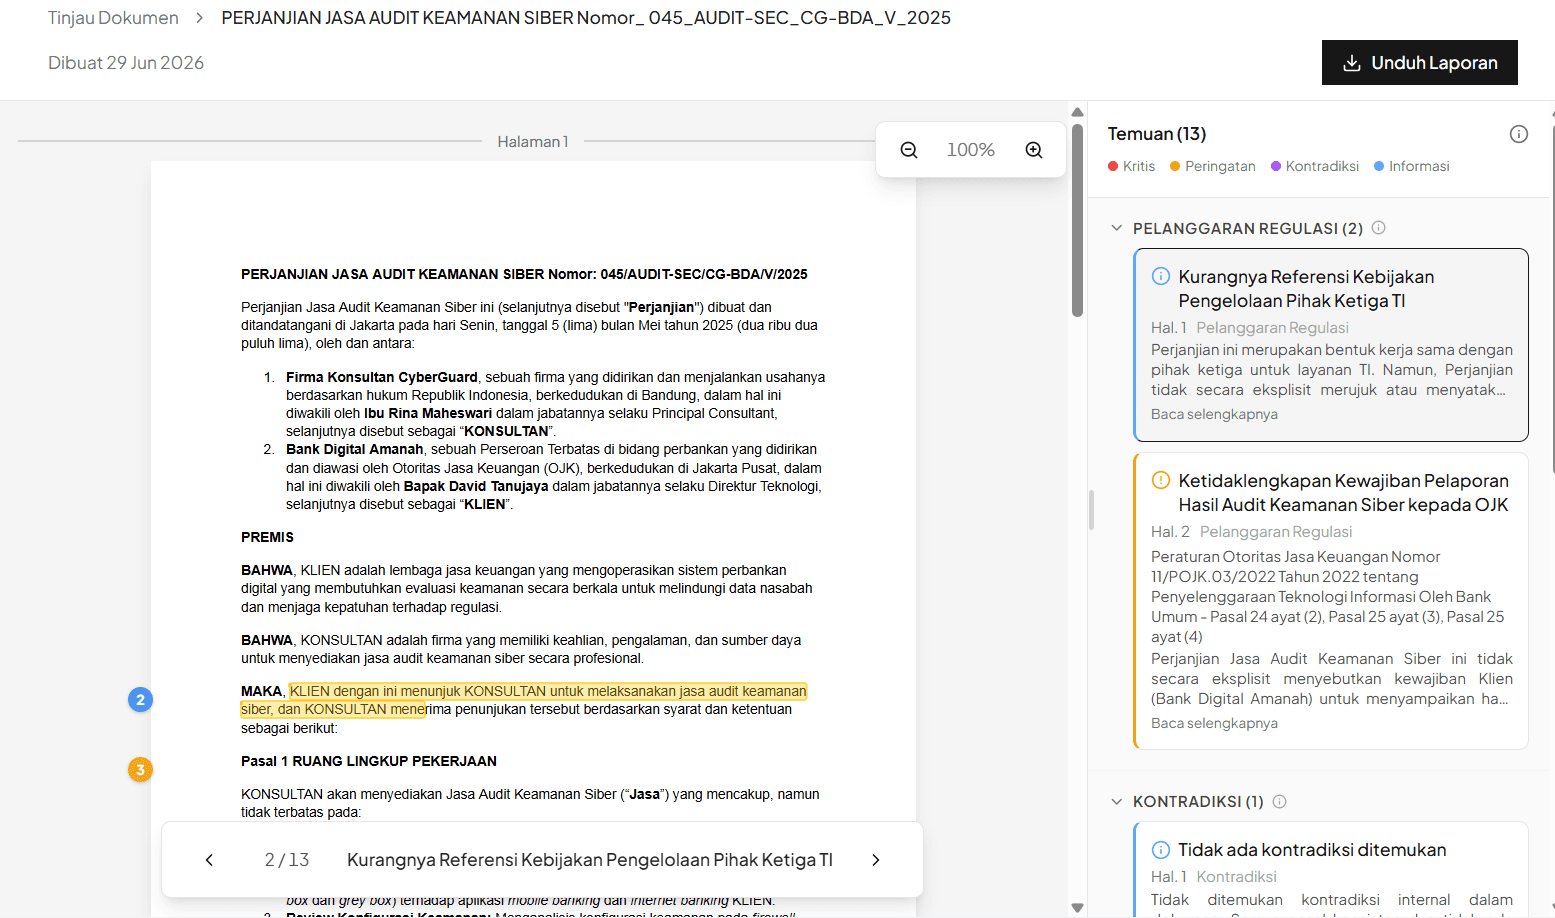Screen dimensions: 1555x918
Task: Click the document viewer vertical scrollbar
Action: (1077, 220)
